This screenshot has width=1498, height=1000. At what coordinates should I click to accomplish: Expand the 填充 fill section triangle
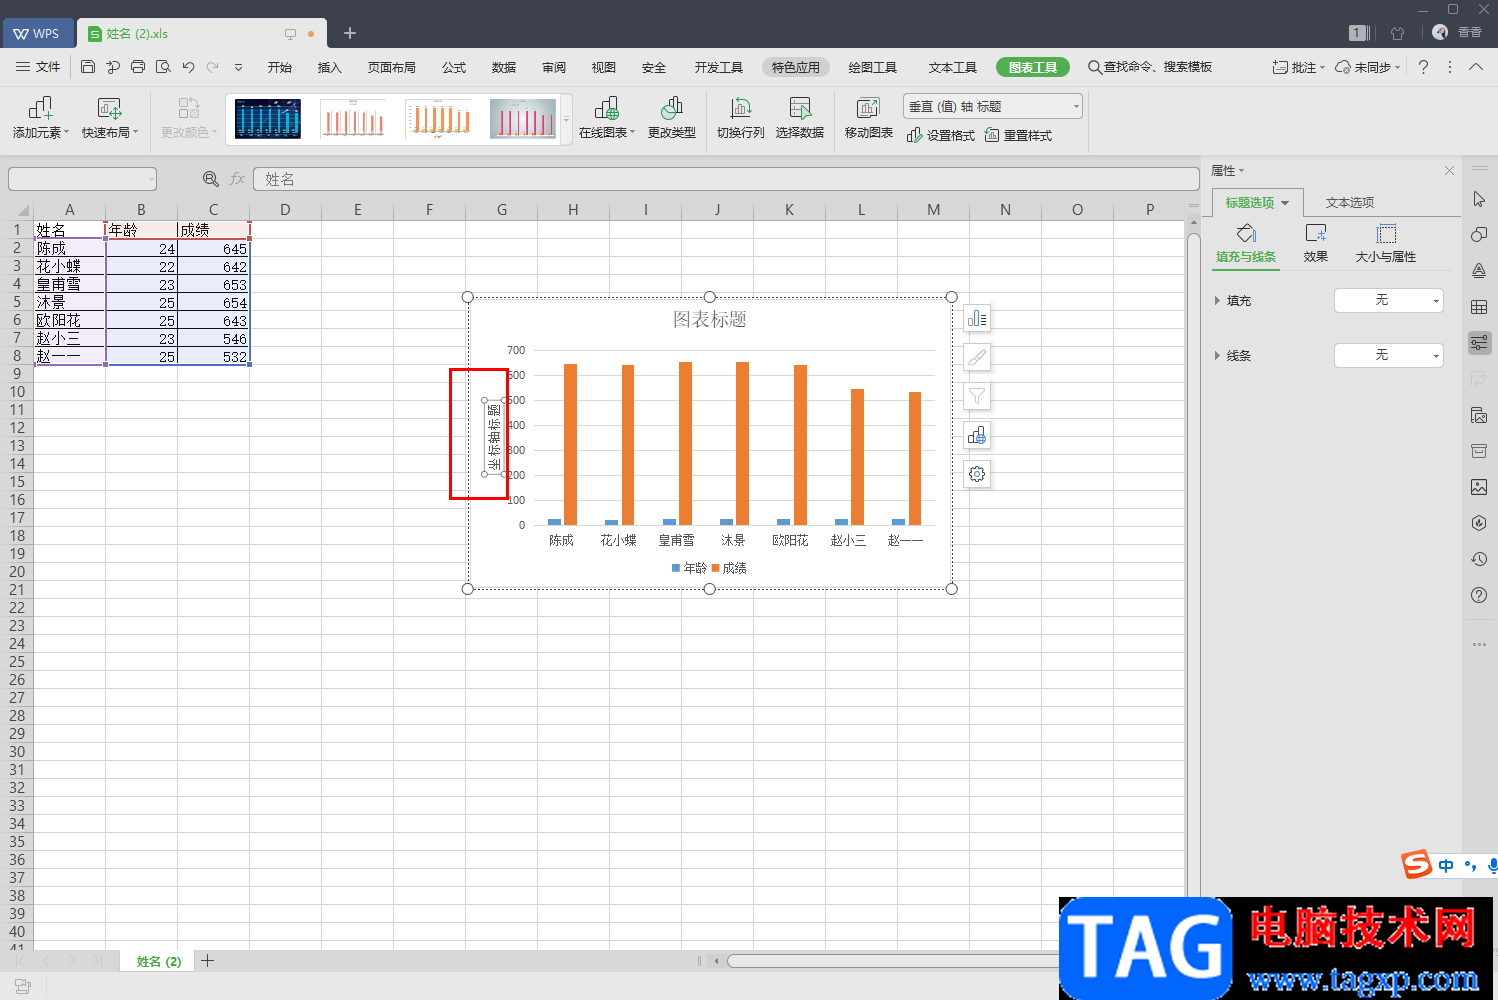1217,300
